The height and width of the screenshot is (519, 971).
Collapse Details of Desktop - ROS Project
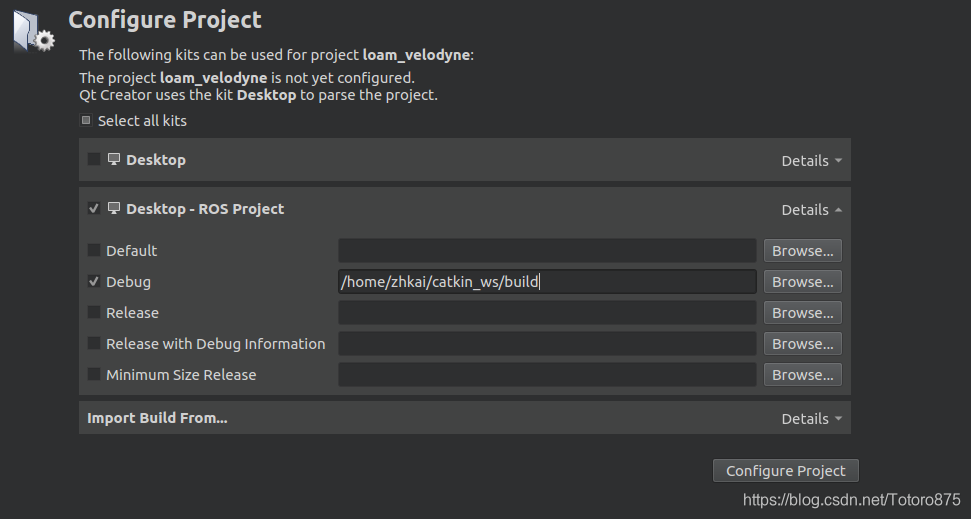point(811,210)
